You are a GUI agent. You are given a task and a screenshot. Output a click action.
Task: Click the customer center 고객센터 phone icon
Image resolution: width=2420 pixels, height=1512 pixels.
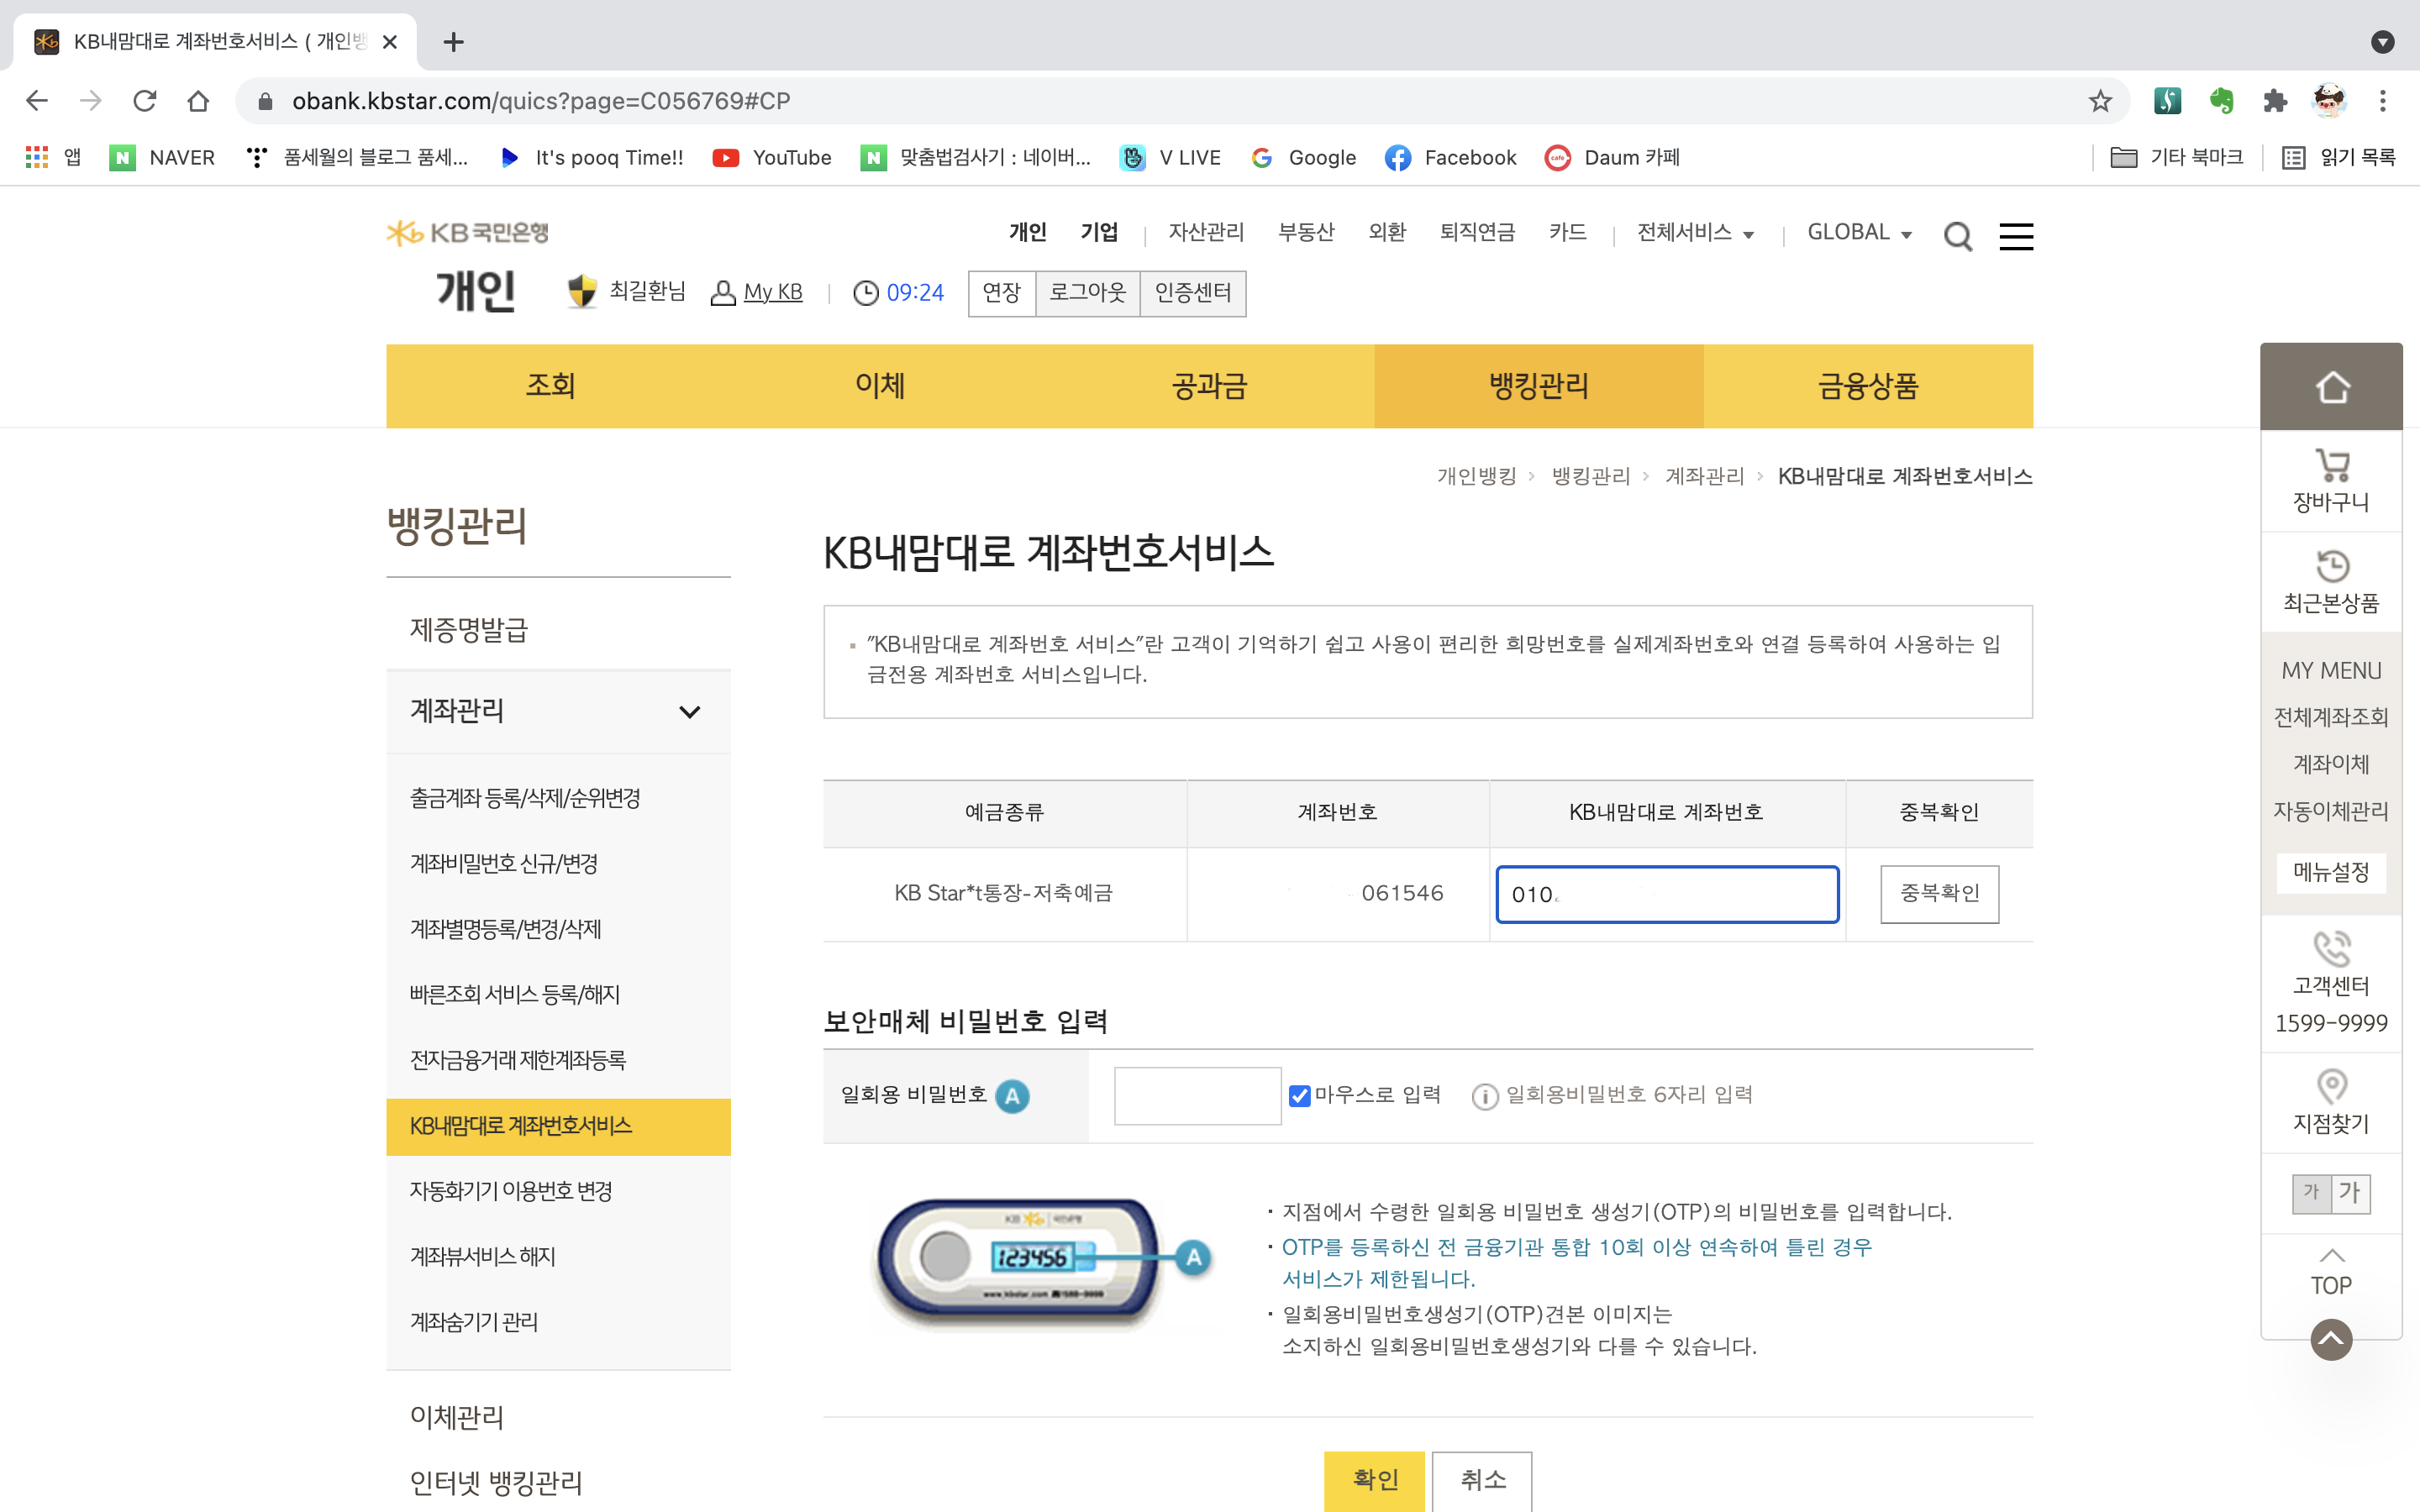pyautogui.click(x=2331, y=948)
